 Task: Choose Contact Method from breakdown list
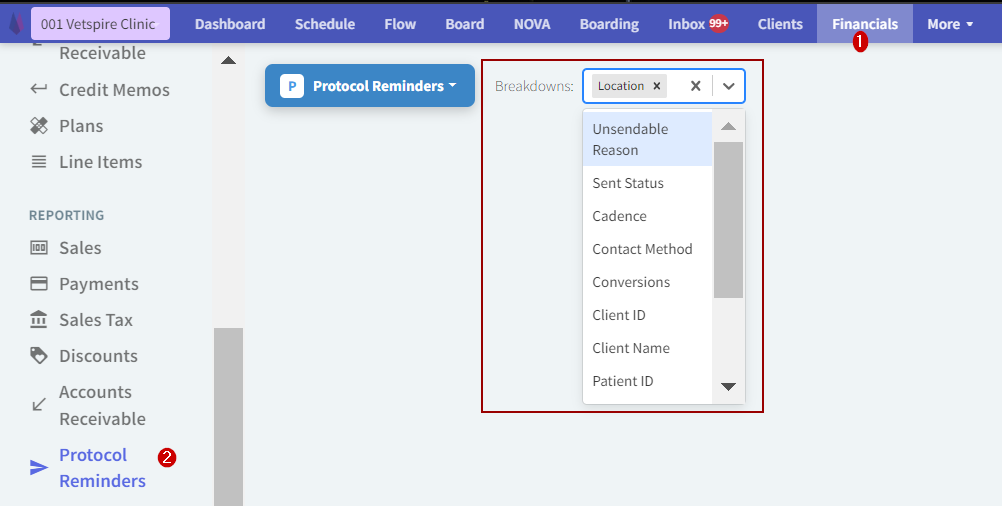642,249
